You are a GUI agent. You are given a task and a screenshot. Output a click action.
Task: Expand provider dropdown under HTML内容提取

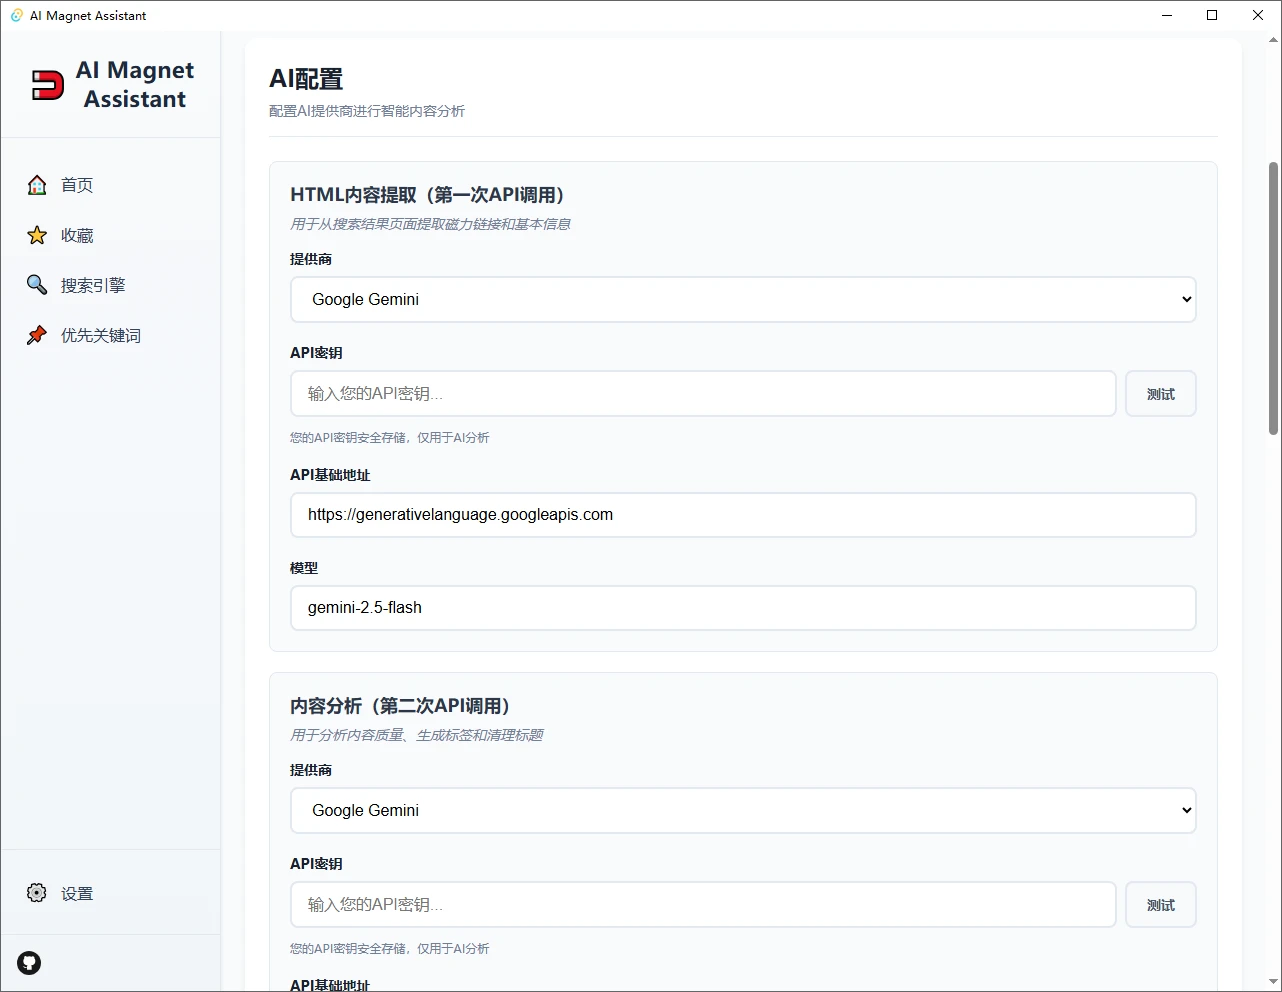pos(743,299)
